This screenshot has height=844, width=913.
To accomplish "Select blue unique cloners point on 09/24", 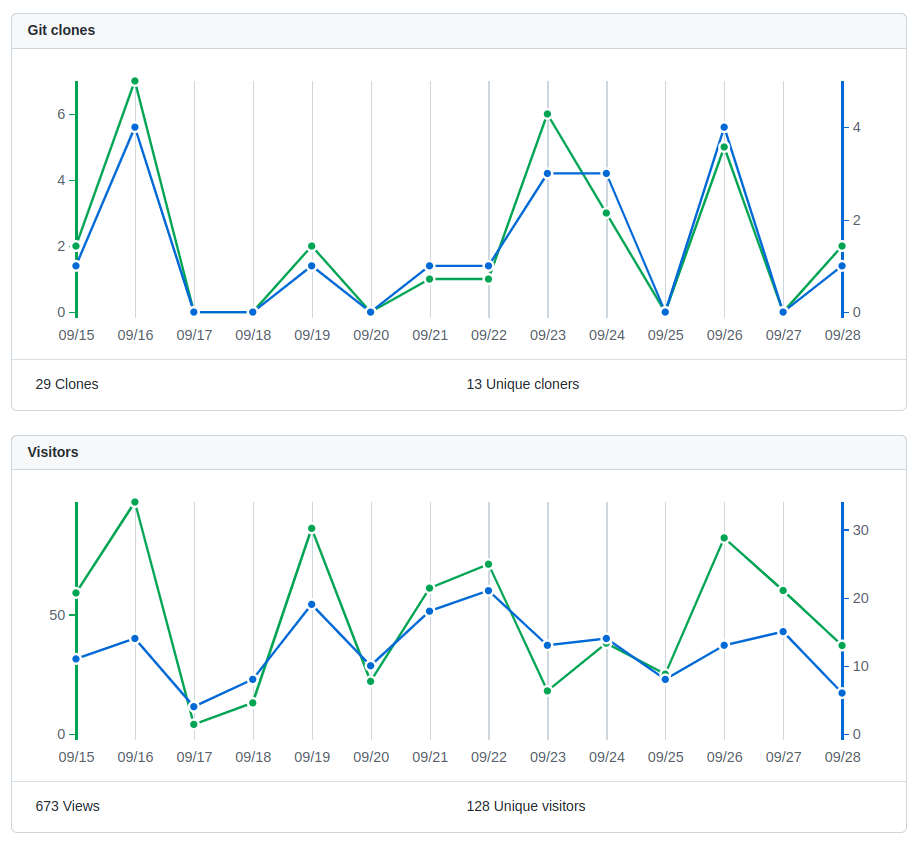I will tap(607, 174).
